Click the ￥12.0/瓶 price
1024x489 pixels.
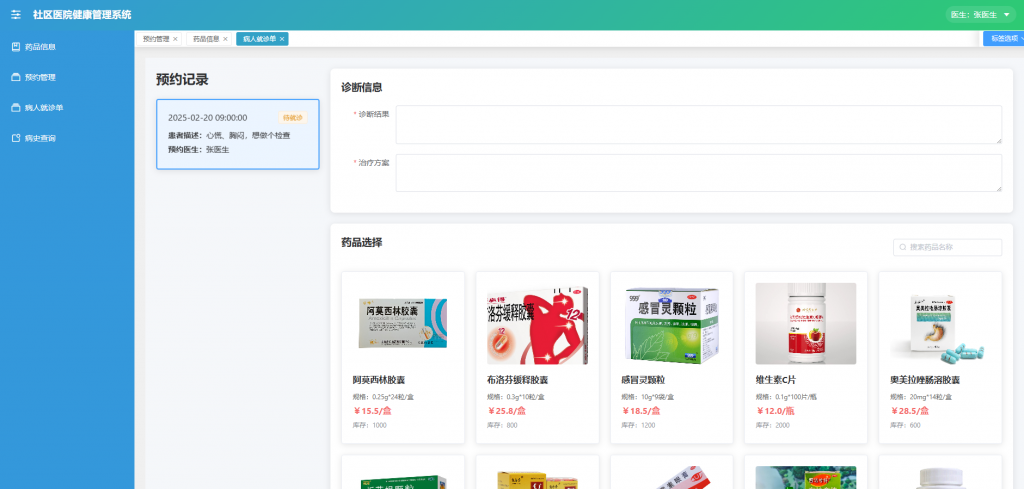click(x=775, y=411)
